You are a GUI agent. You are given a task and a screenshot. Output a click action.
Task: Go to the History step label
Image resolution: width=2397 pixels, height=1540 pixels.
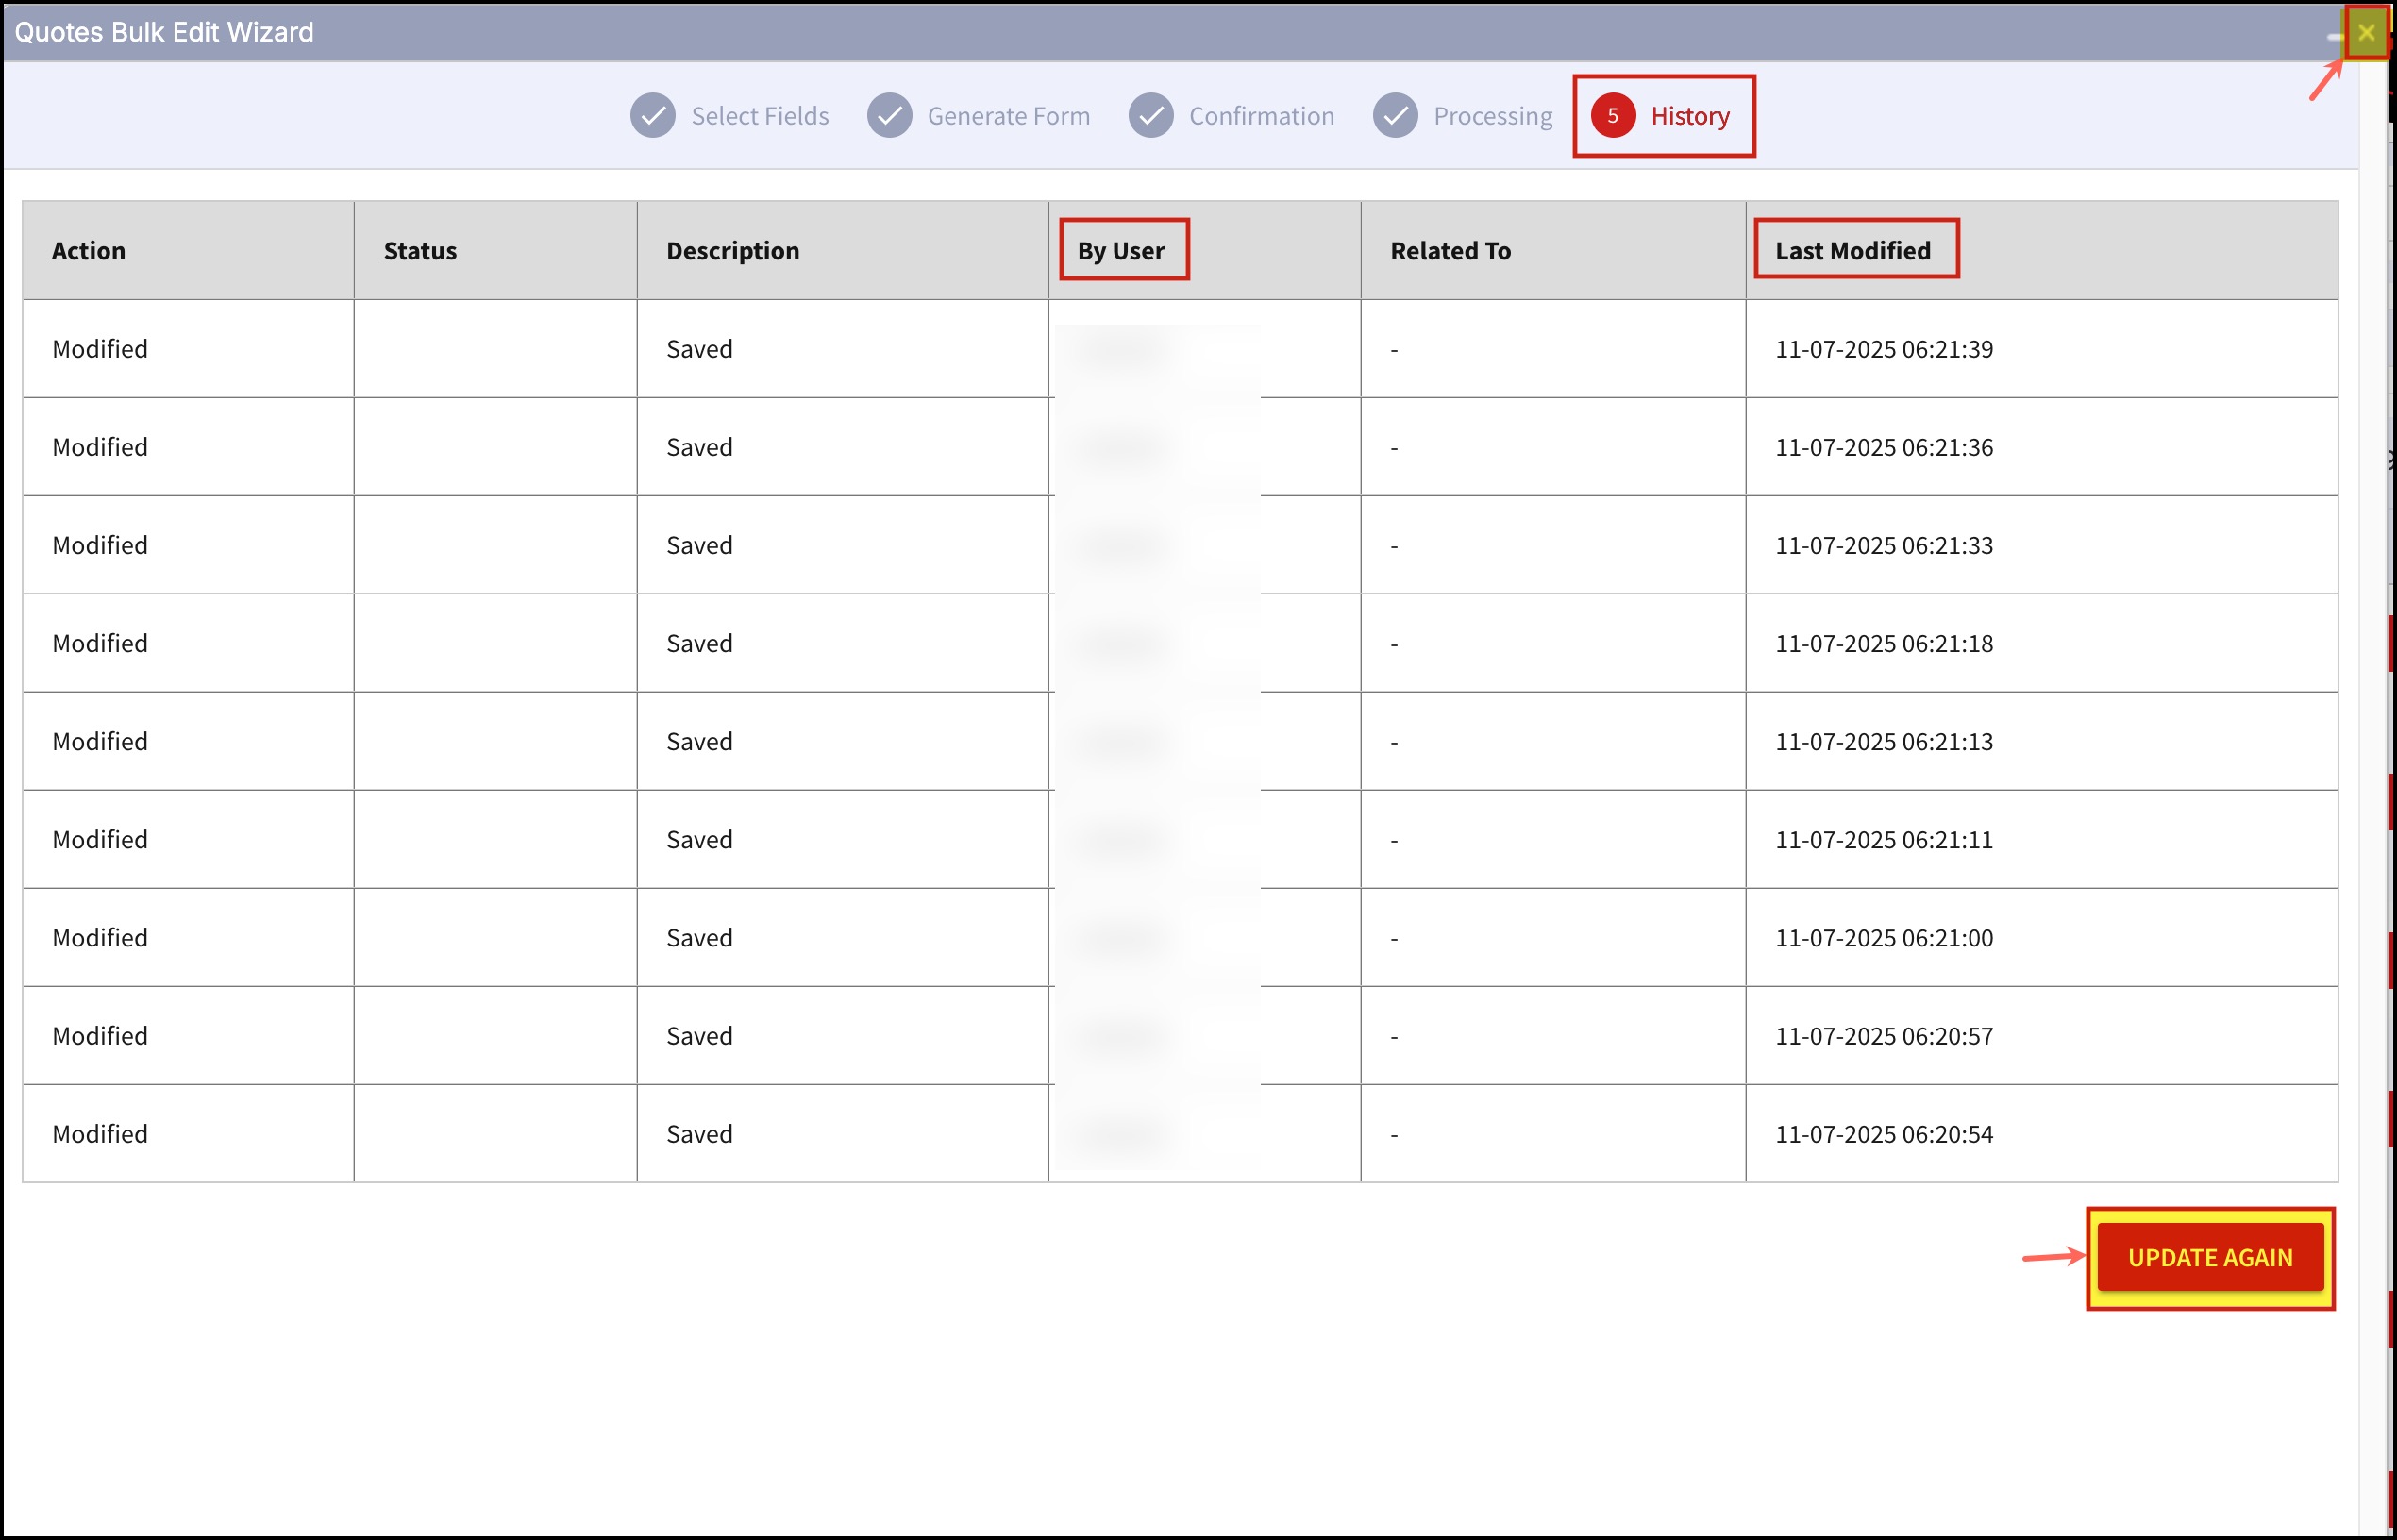coord(1690,116)
